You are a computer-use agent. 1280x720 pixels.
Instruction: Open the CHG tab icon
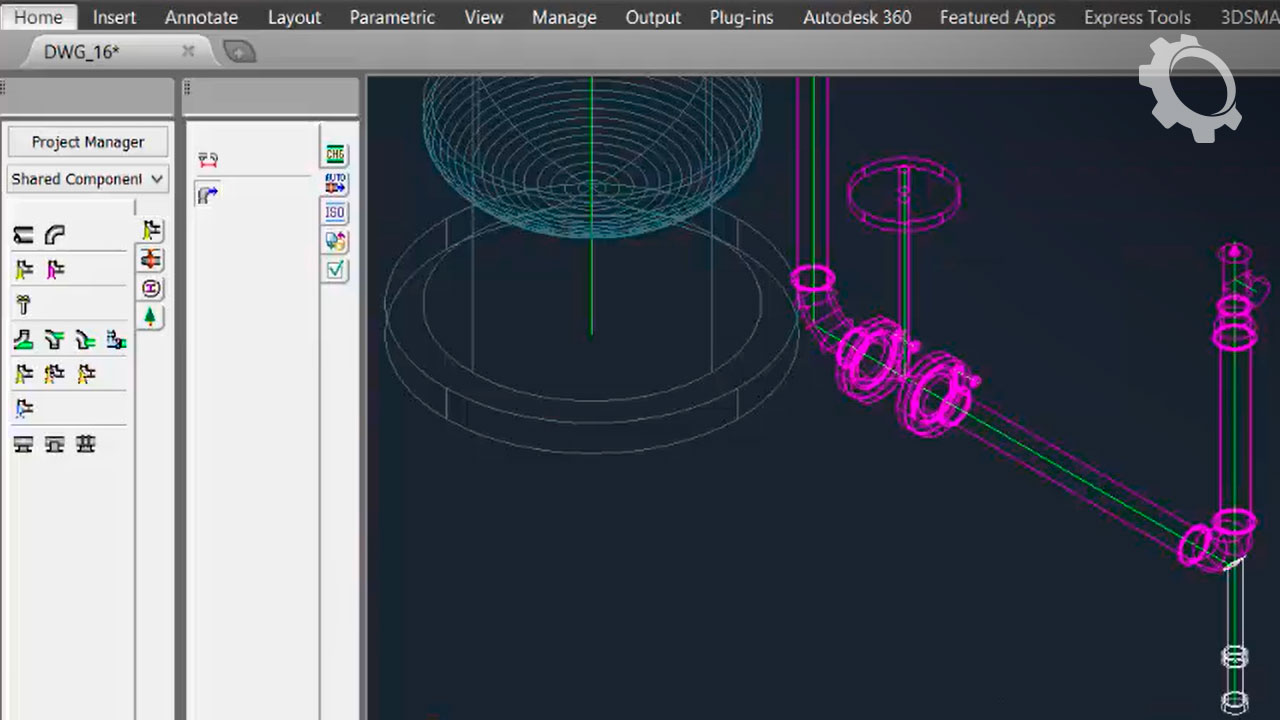[x=335, y=155]
